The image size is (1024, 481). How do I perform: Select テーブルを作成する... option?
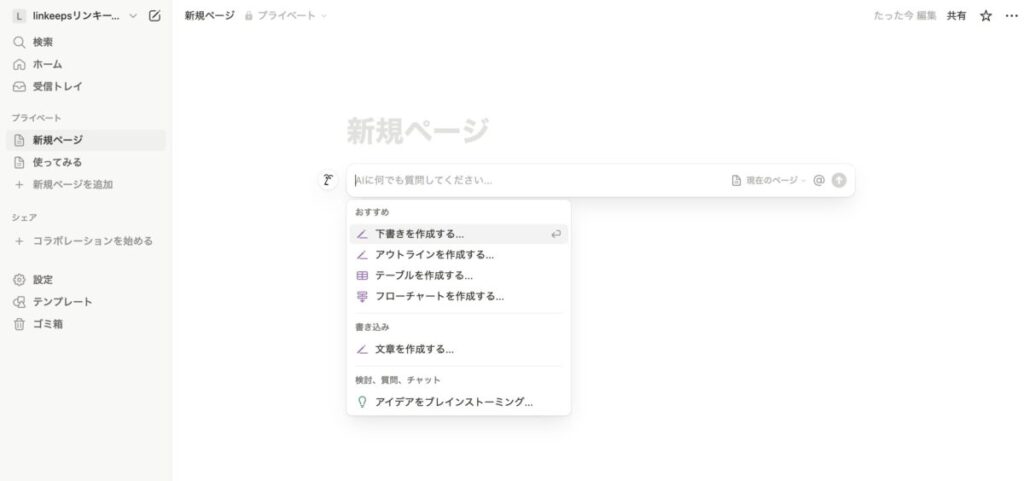point(458,276)
